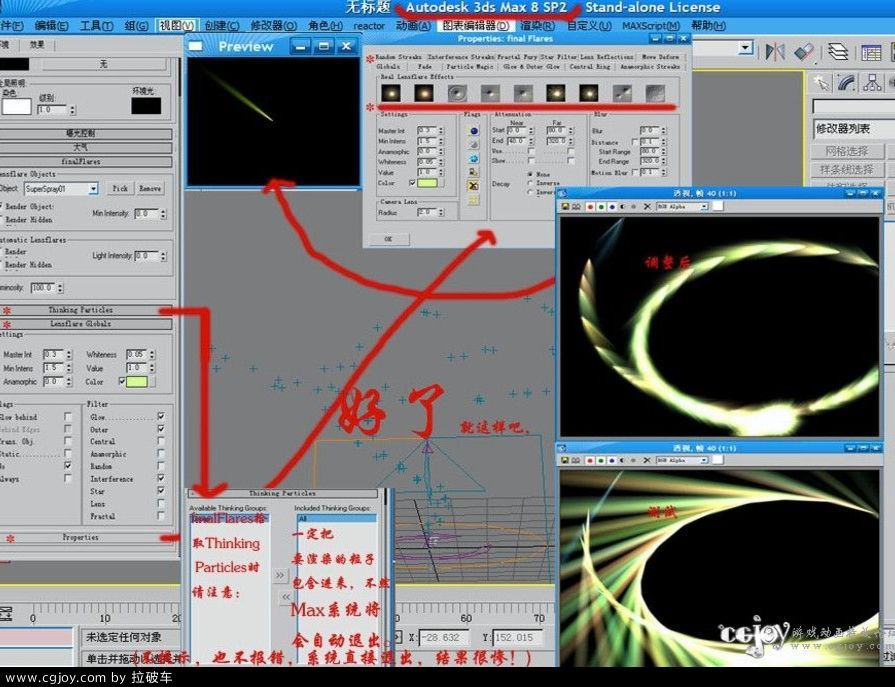This screenshot has width=895, height=687.
Task: Toggle alpha channel icon in upper render window
Action: (x=622, y=207)
